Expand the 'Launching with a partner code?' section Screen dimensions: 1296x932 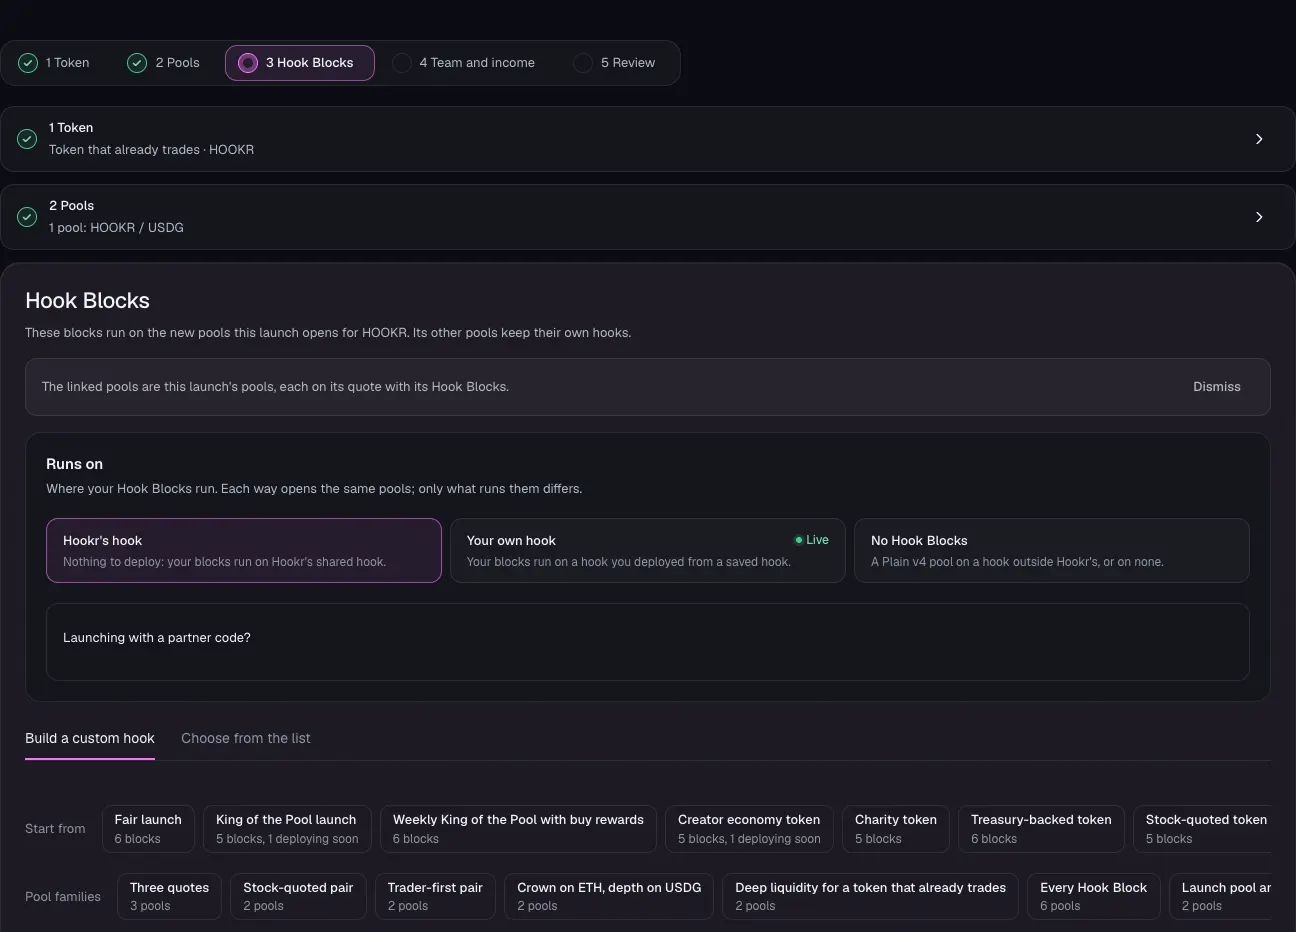[648, 642]
